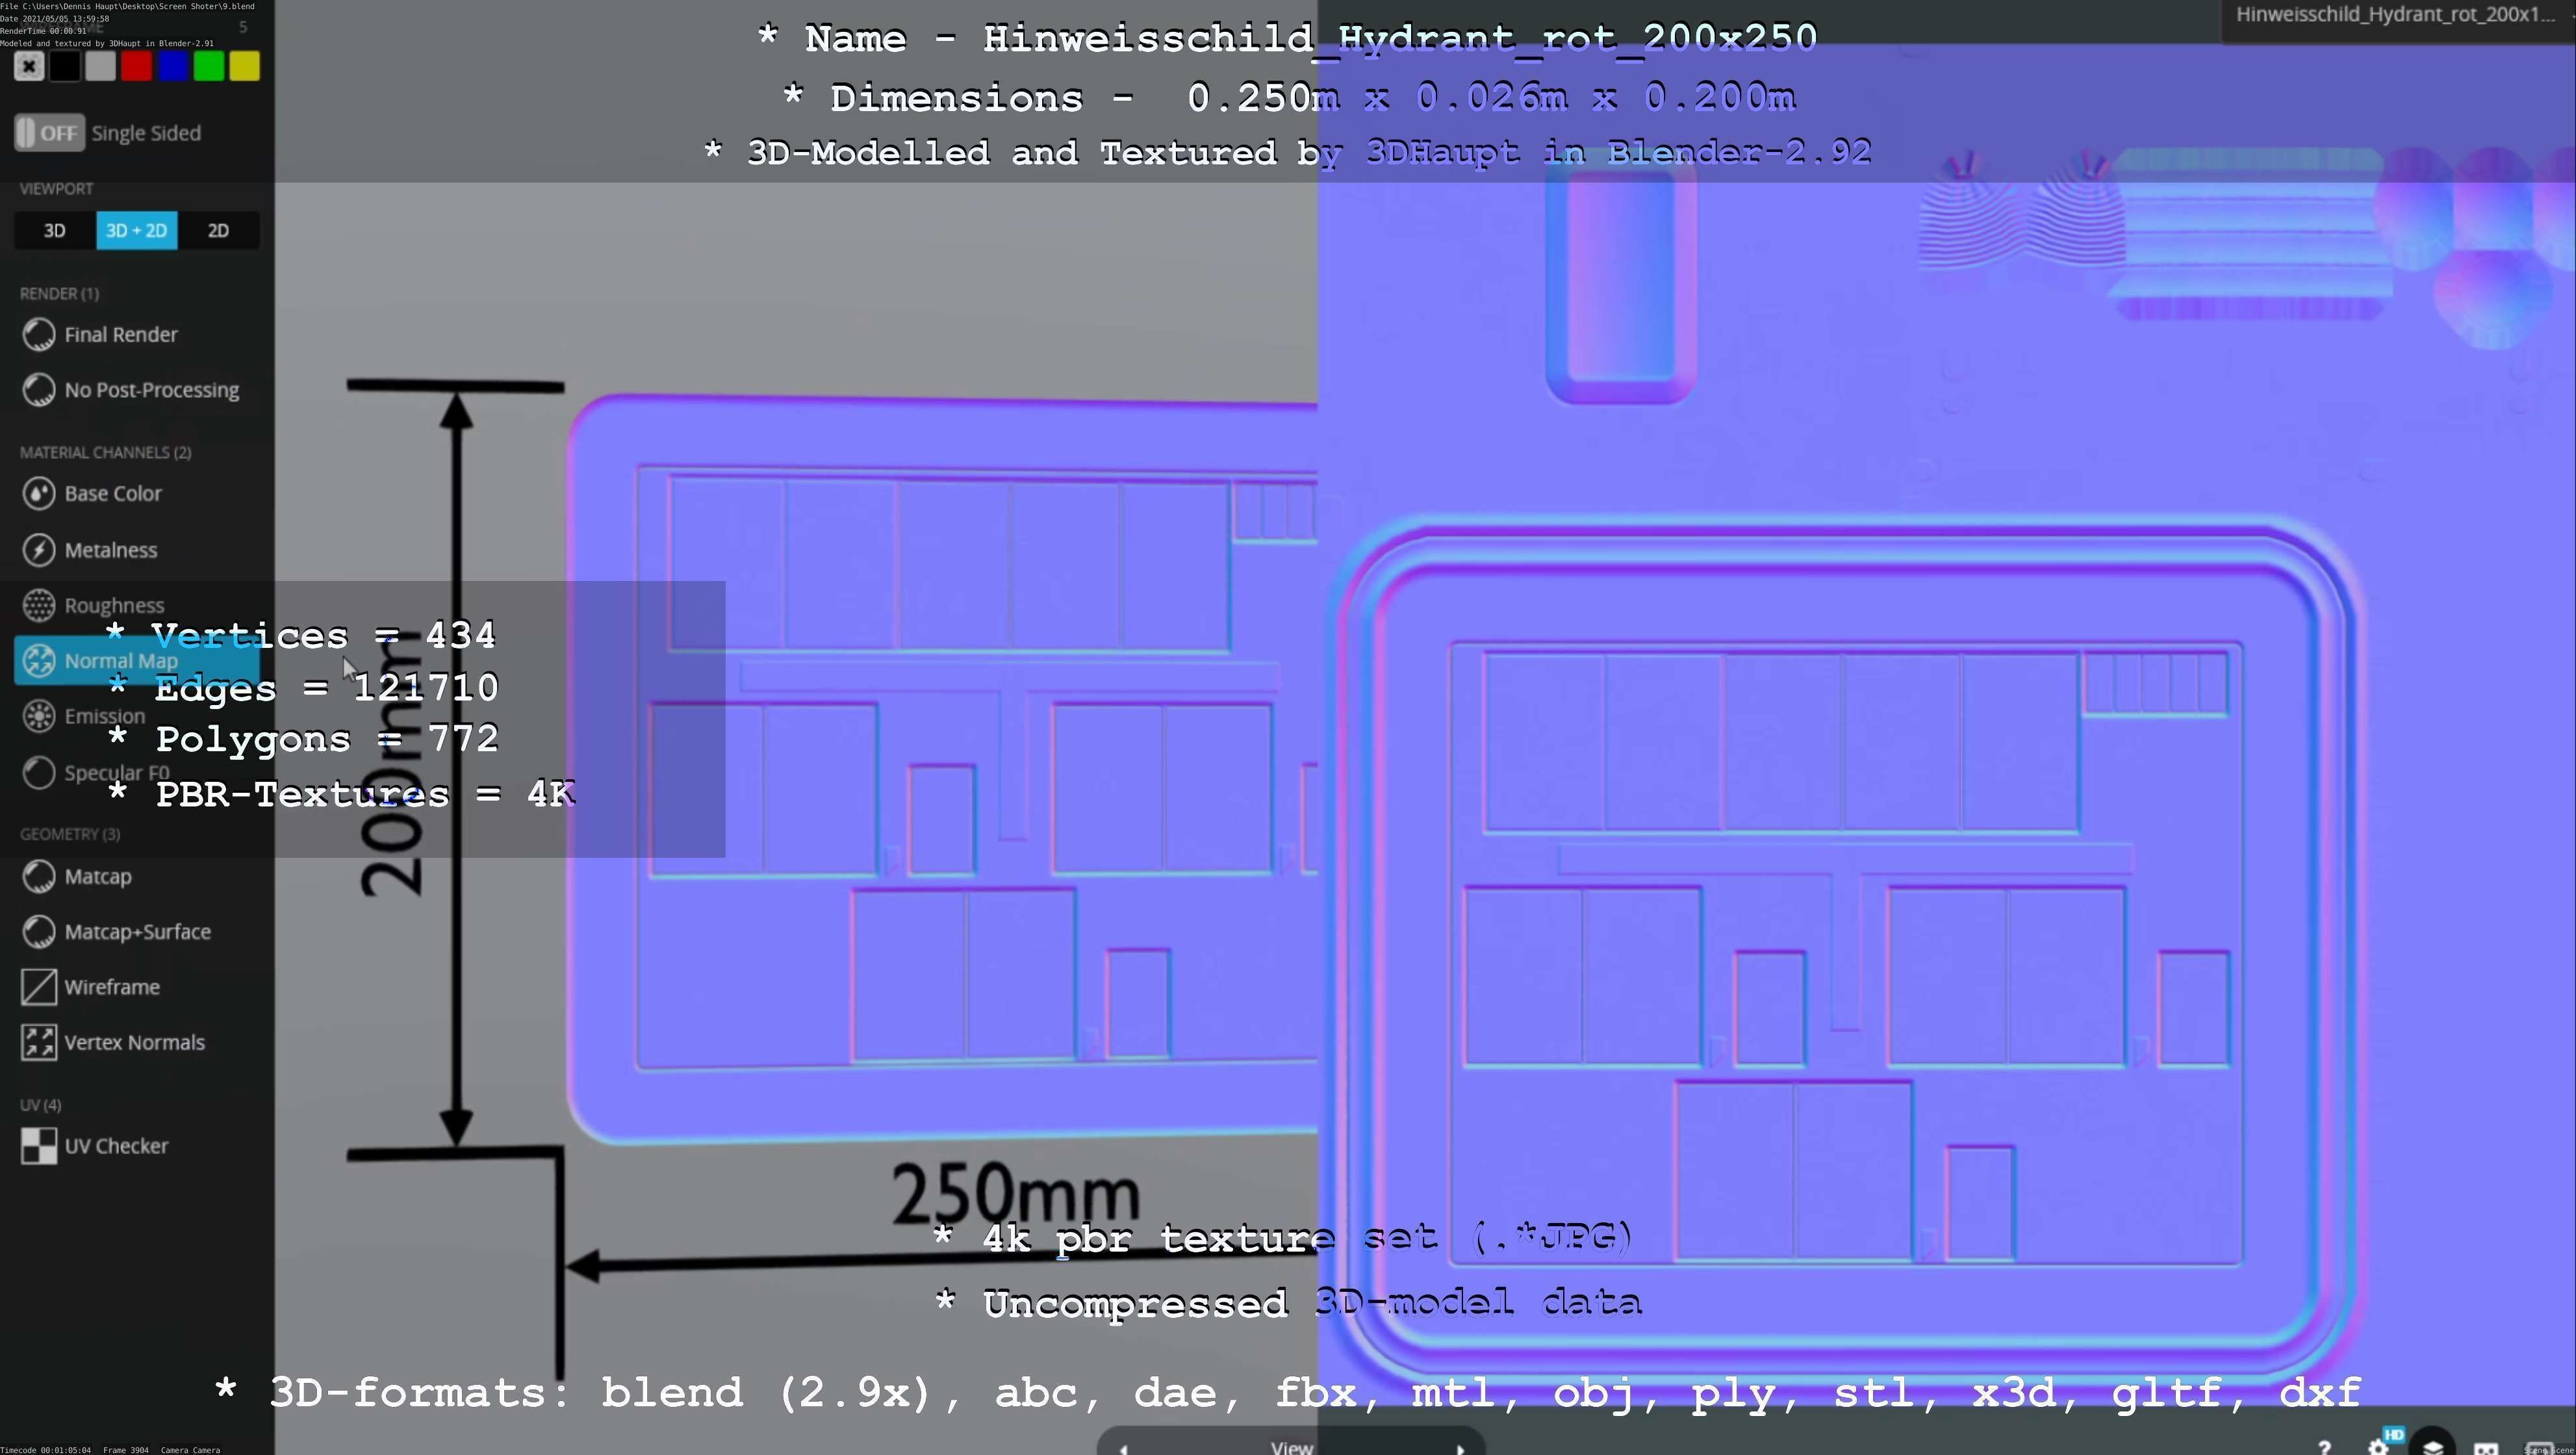Show Vertex Normals
The image size is (2576, 1455).
[x=113, y=1042]
